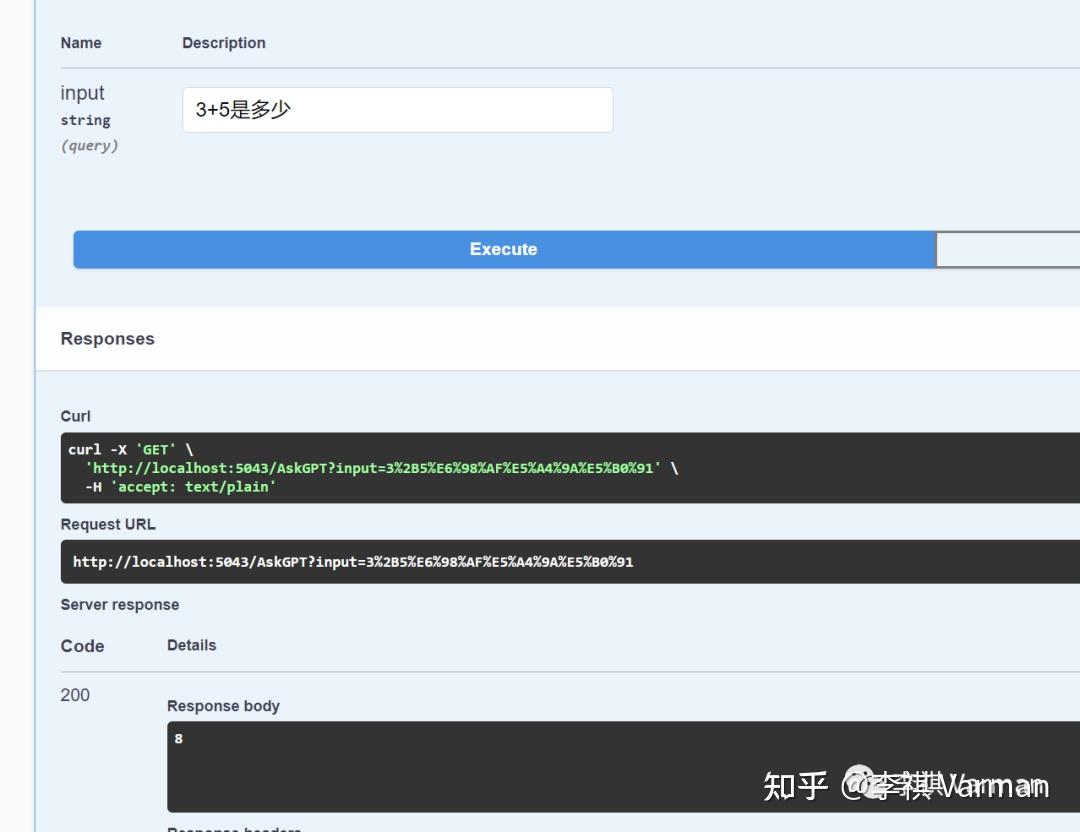Click the 'Server response' label
Viewport: 1080px width, 832px height.
coord(120,605)
